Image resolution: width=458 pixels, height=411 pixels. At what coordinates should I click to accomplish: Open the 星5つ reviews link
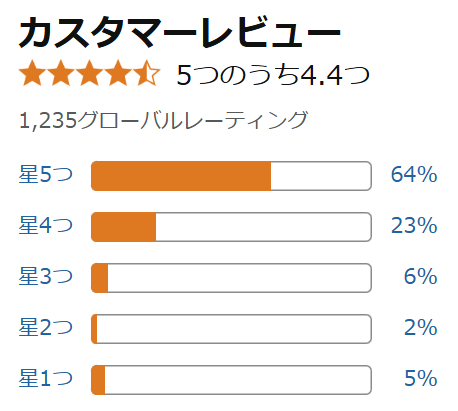[x=46, y=174]
